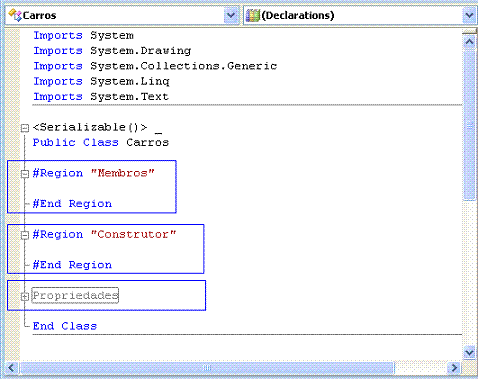Screen dimensions: 478x379
Task: Click the splitter bar above vertical scrollbar
Action: pyautogui.click(x=469, y=31)
